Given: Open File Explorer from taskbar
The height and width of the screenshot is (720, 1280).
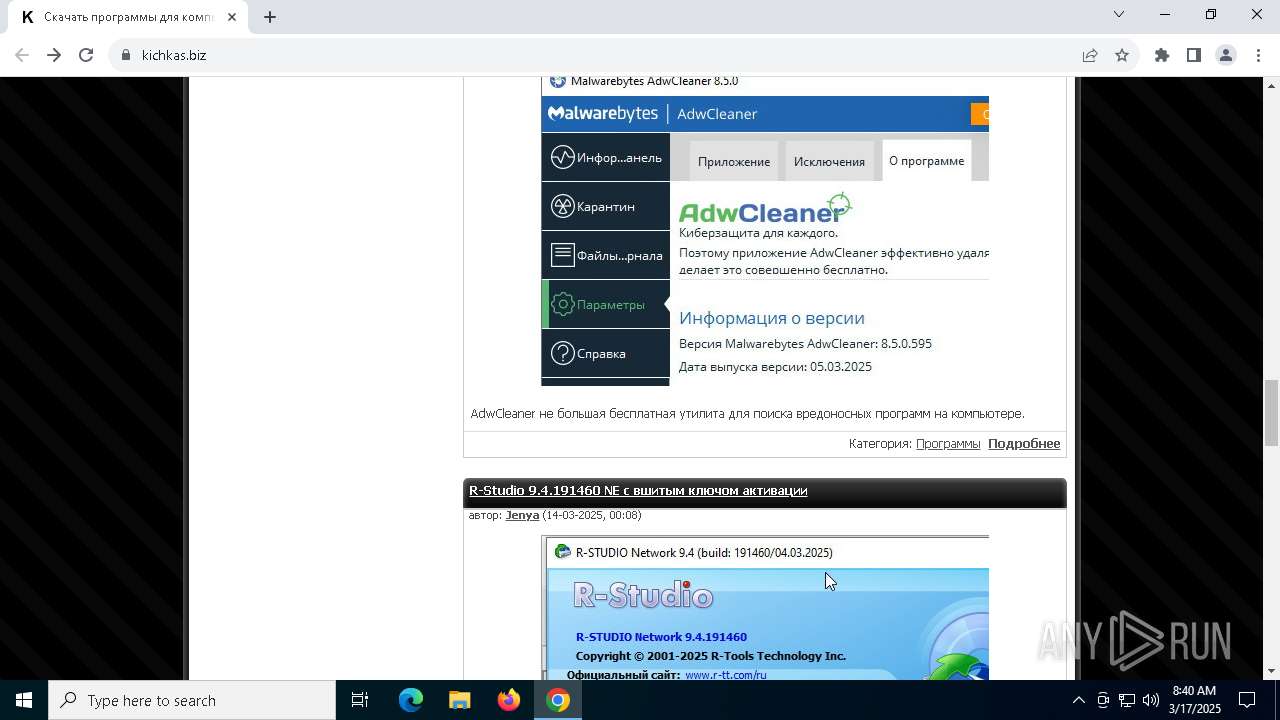Looking at the screenshot, I should [x=459, y=700].
